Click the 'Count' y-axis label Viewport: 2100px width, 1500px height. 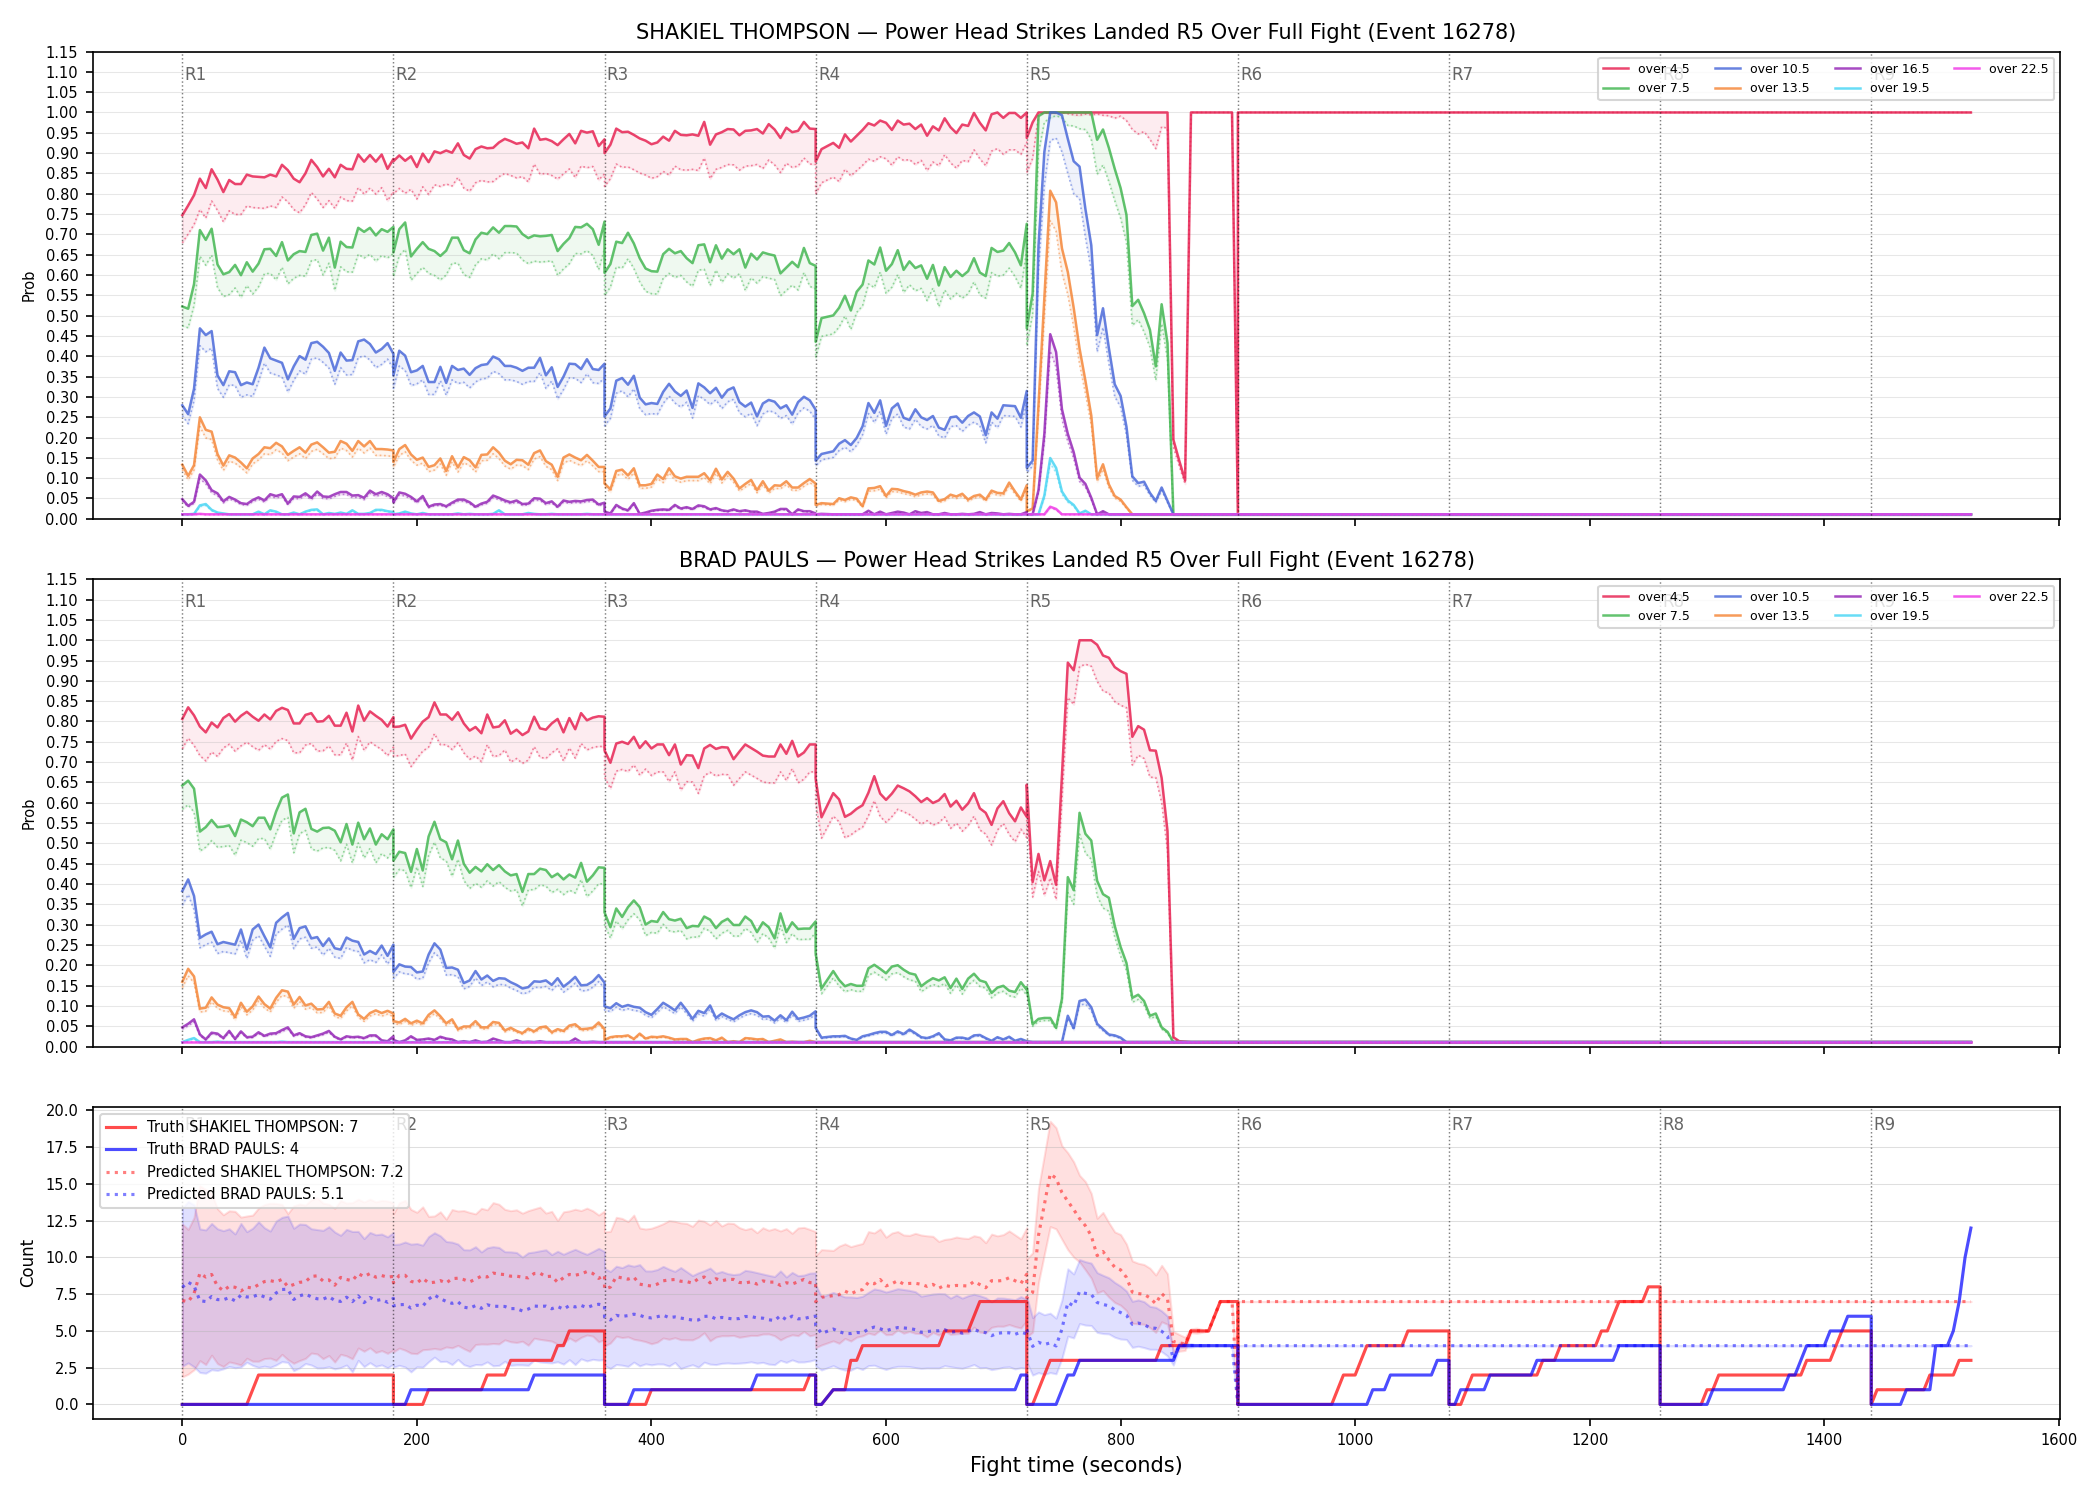click(x=27, y=1263)
